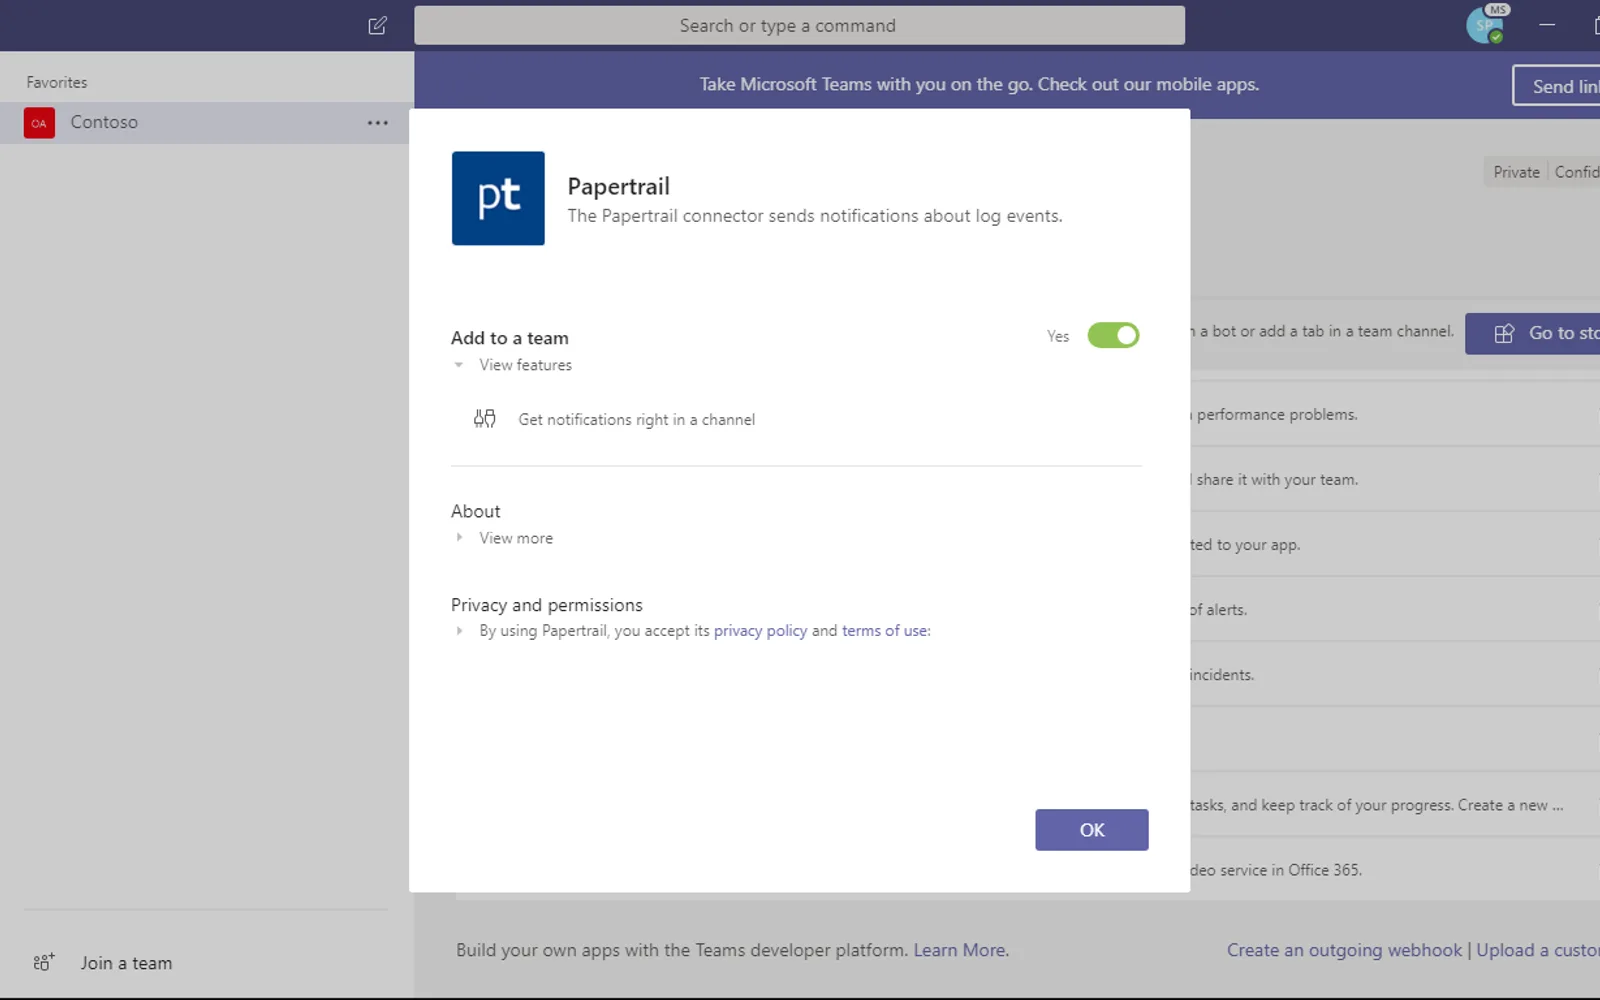The image size is (1600, 1000).
Task: Click the Papertrail title text
Action: pyautogui.click(x=619, y=187)
